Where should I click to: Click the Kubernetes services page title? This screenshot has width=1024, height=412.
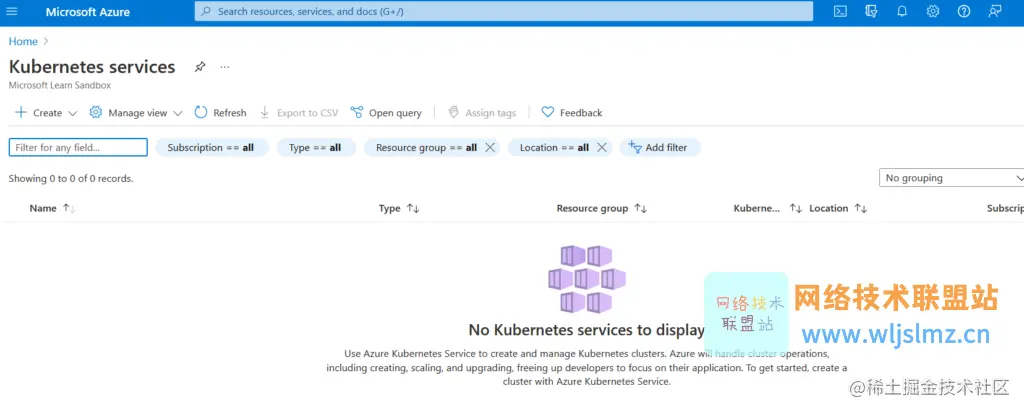92,67
